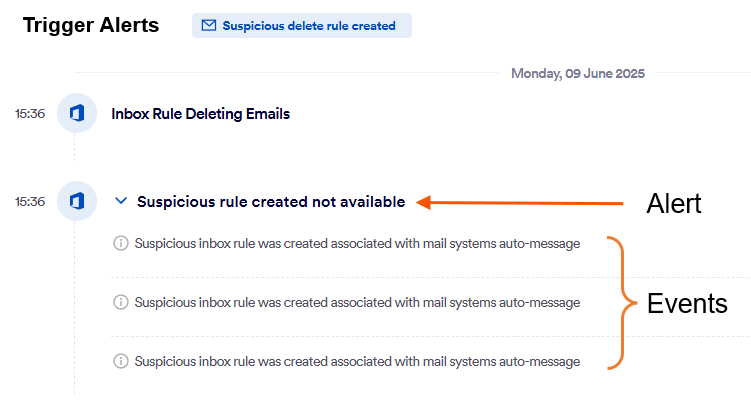Click the envelope icon in the alert chip
The image size is (751, 401).
click(209, 26)
